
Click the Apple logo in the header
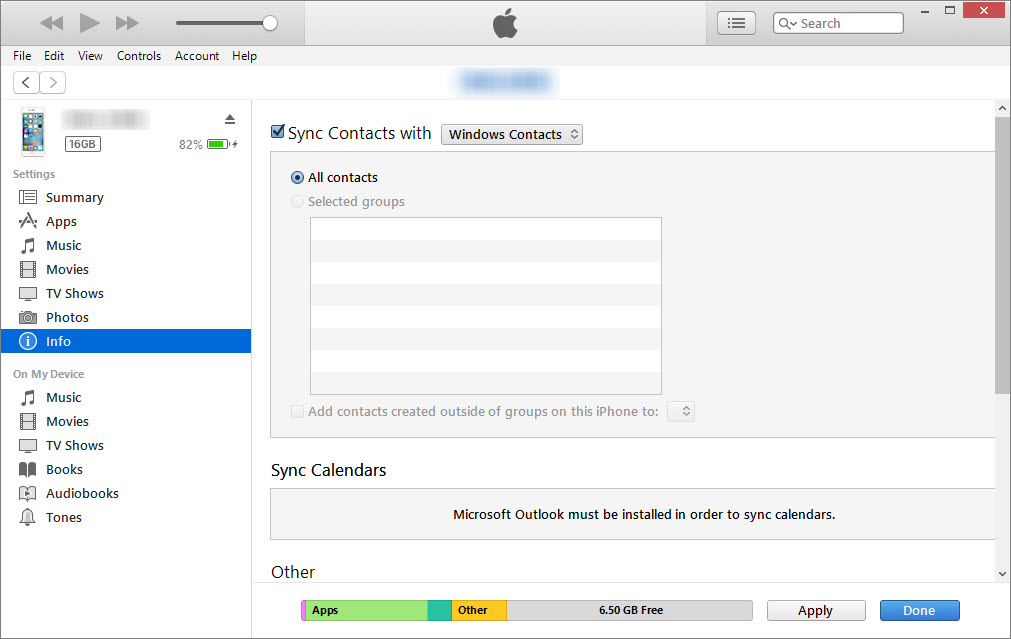[505, 23]
